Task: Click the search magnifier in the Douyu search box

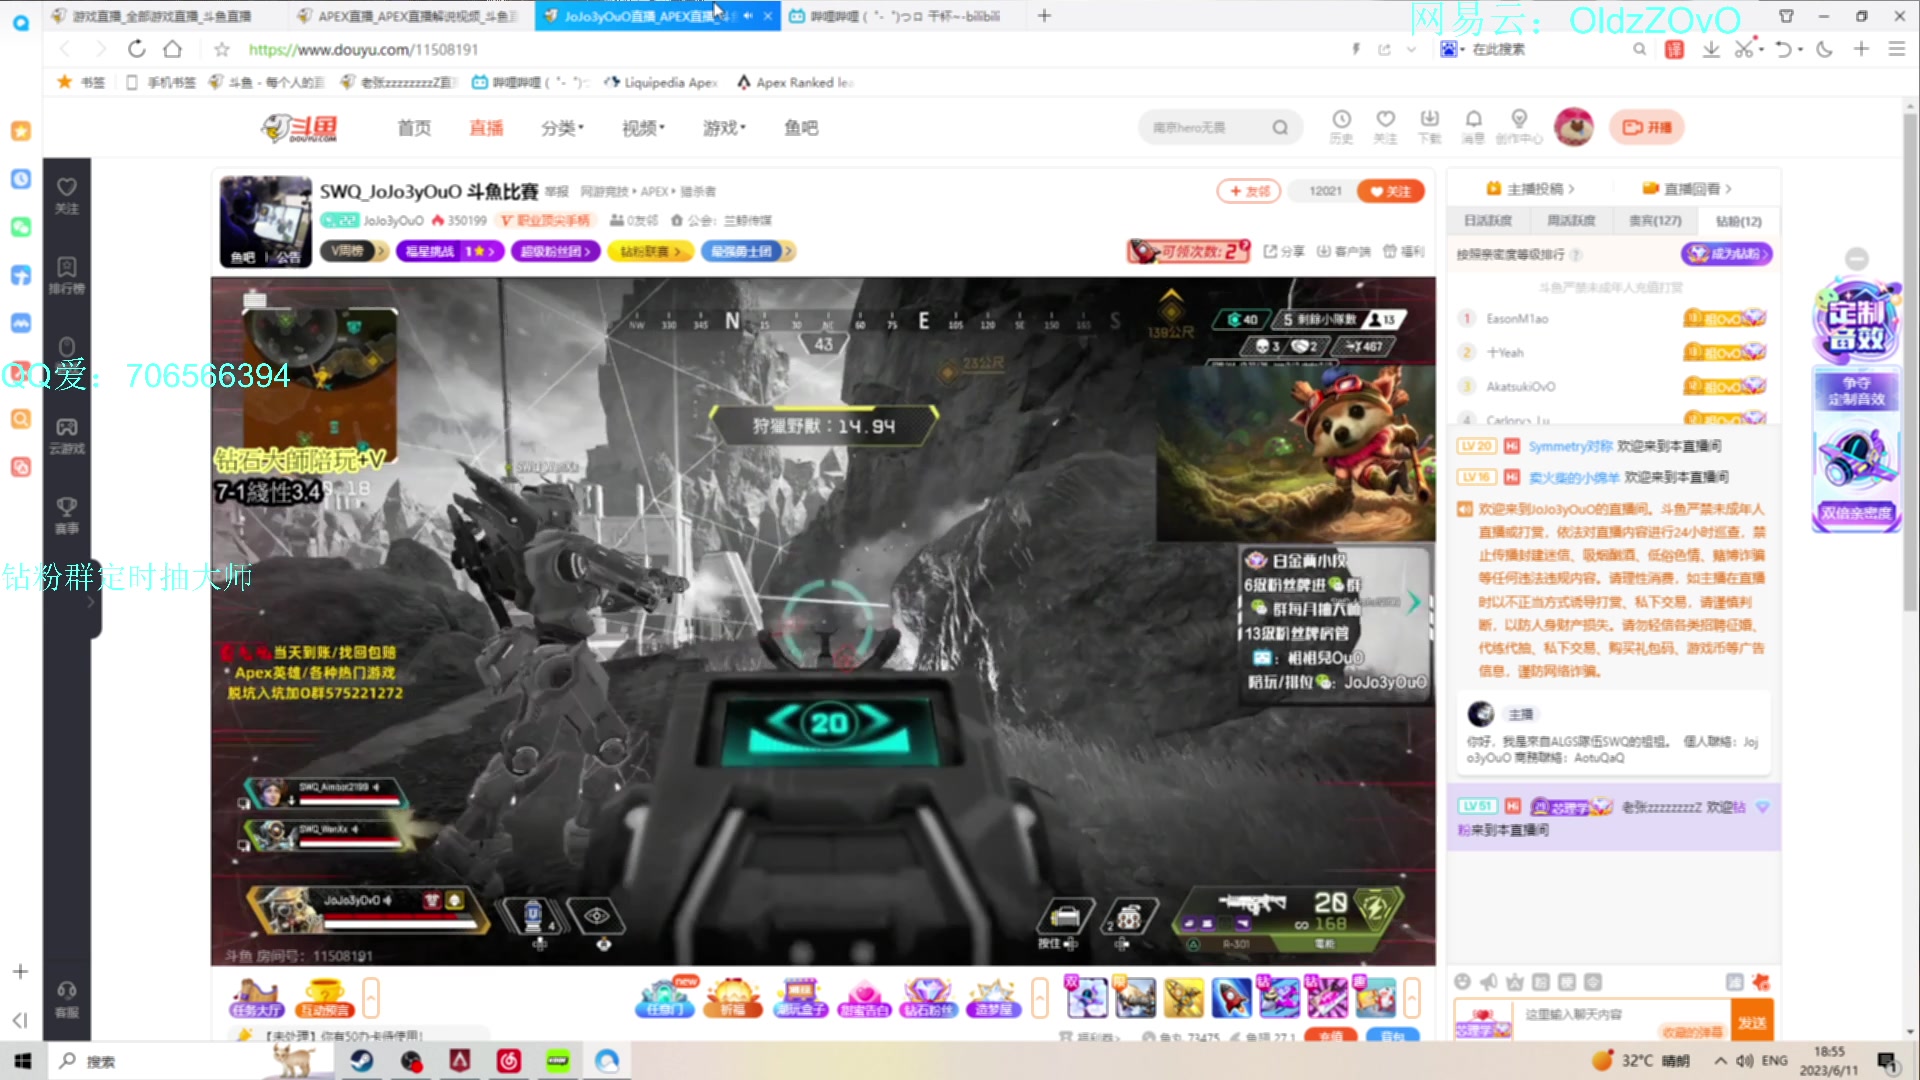Action: click(x=1280, y=127)
